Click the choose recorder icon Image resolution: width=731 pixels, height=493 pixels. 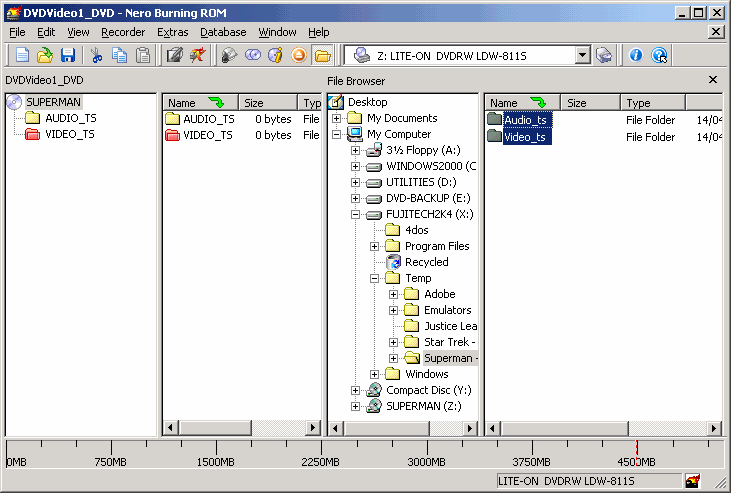604,55
